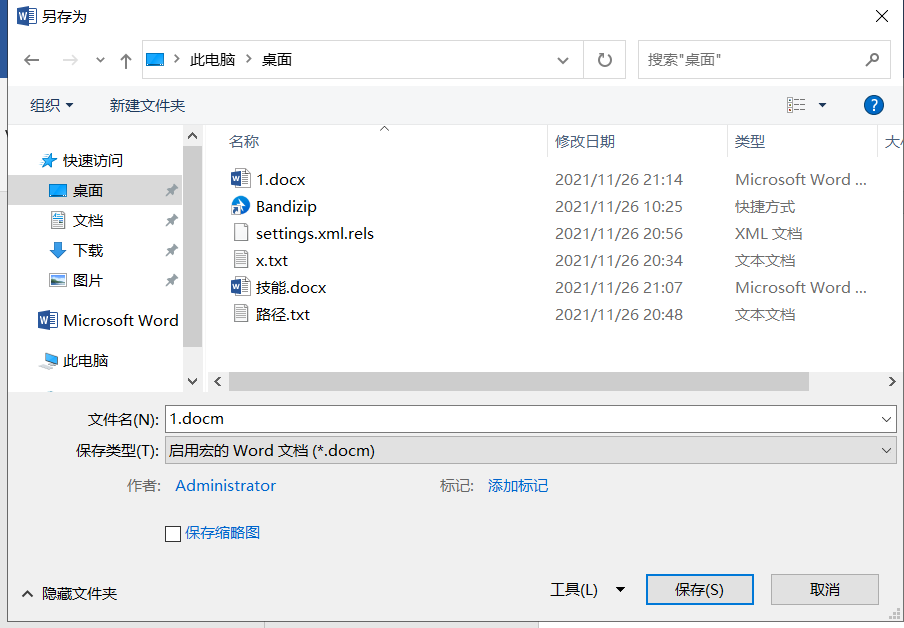Image resolution: width=904 pixels, height=628 pixels.
Task: Expand the file name dropdown arrow
Action: (x=886, y=419)
